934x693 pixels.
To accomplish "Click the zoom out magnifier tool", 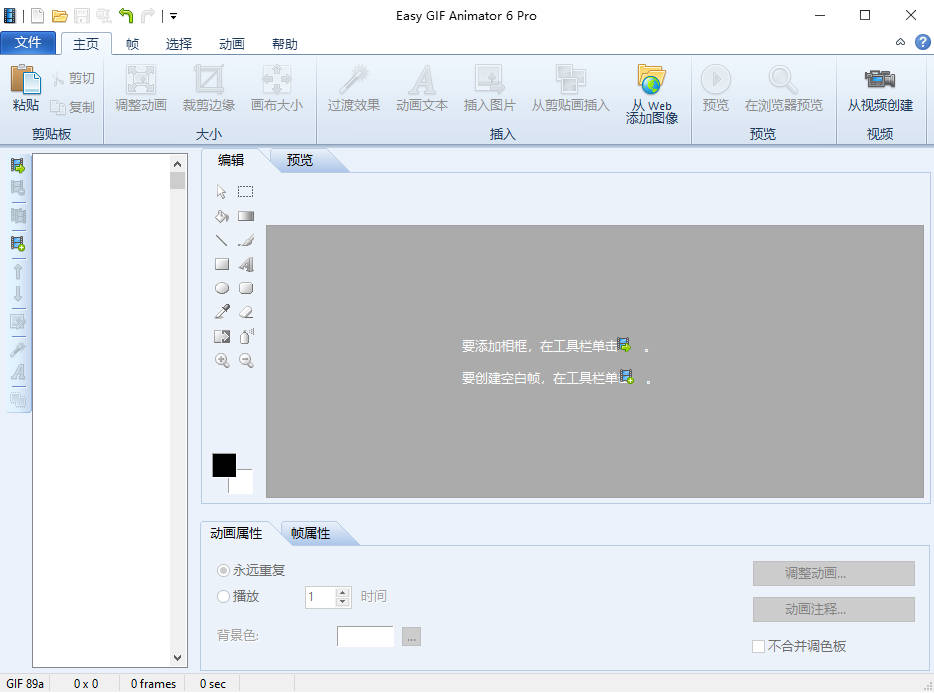I will (246, 361).
